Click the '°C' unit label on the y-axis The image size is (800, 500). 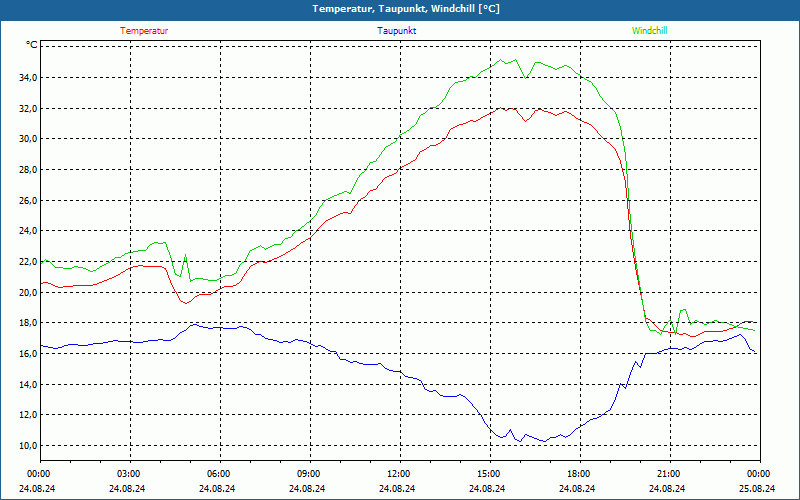point(32,45)
